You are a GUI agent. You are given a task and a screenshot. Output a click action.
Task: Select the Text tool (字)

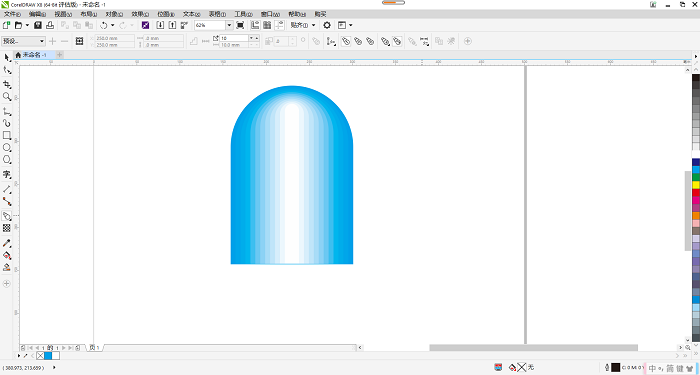click(x=7, y=174)
